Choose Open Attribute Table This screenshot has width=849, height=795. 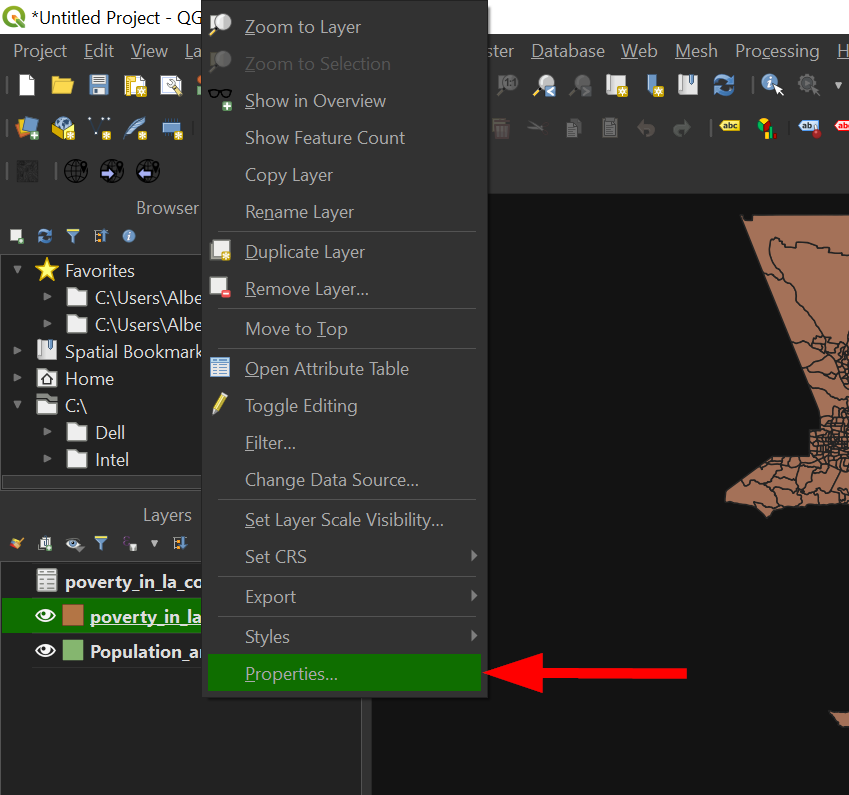344,369
